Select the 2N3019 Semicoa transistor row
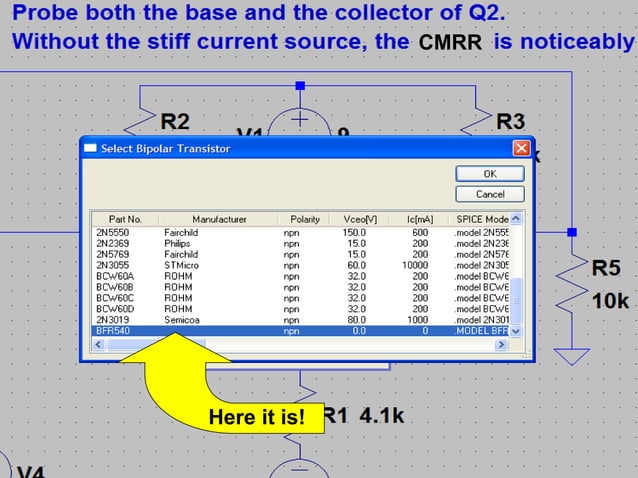The width and height of the screenshot is (638, 478). [301, 320]
